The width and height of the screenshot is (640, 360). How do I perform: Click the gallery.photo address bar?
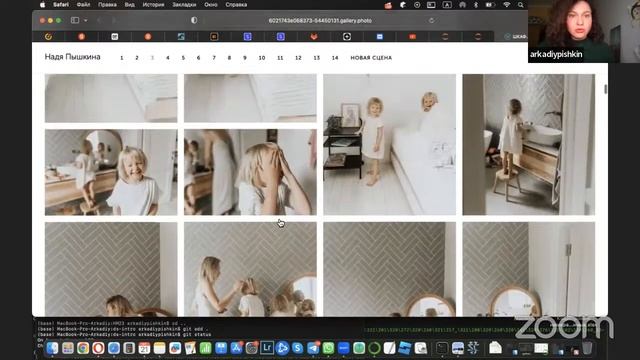tap(320, 20)
